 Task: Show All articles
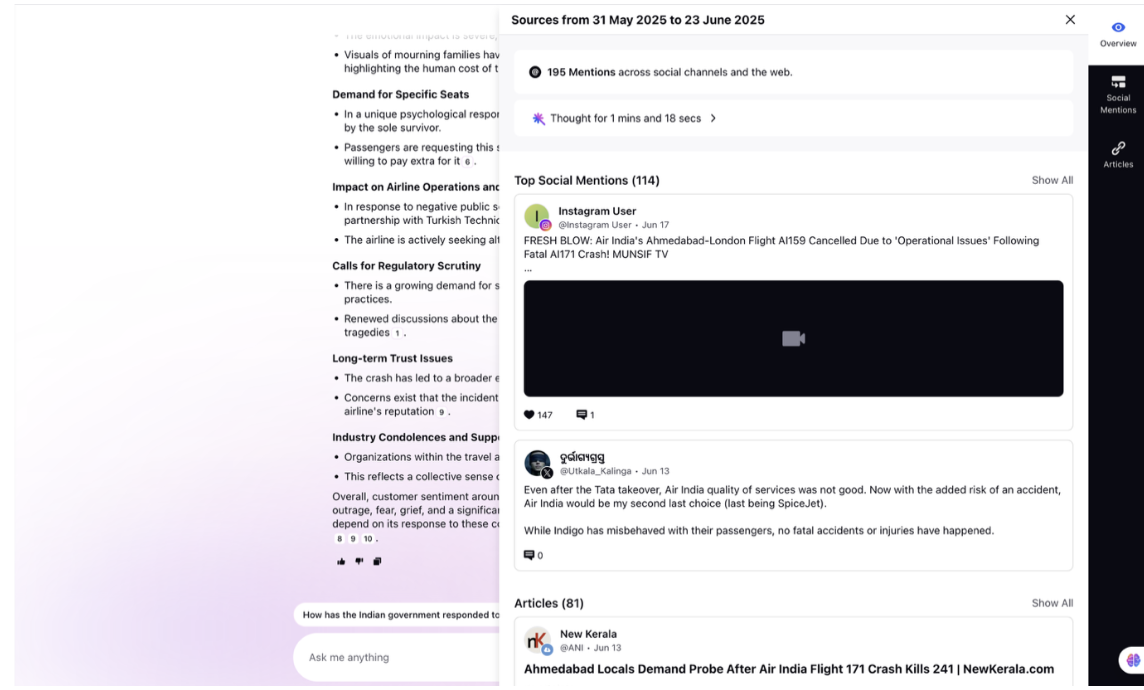click(x=1051, y=603)
